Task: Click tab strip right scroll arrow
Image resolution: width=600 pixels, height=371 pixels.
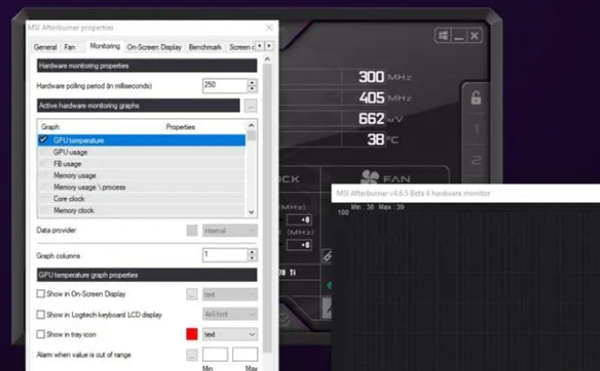Action: 269,46
